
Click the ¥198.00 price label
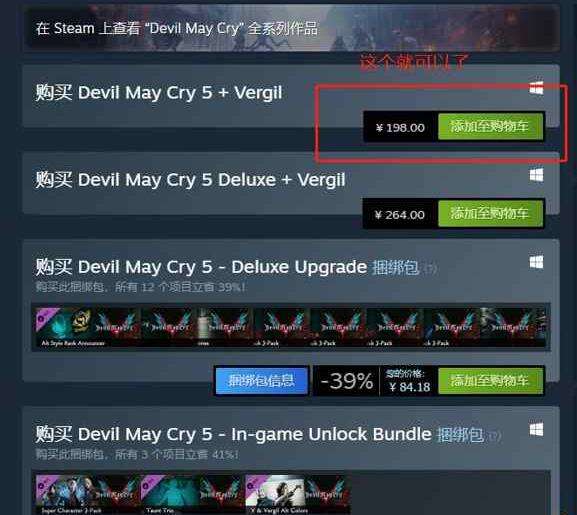pyautogui.click(x=400, y=128)
